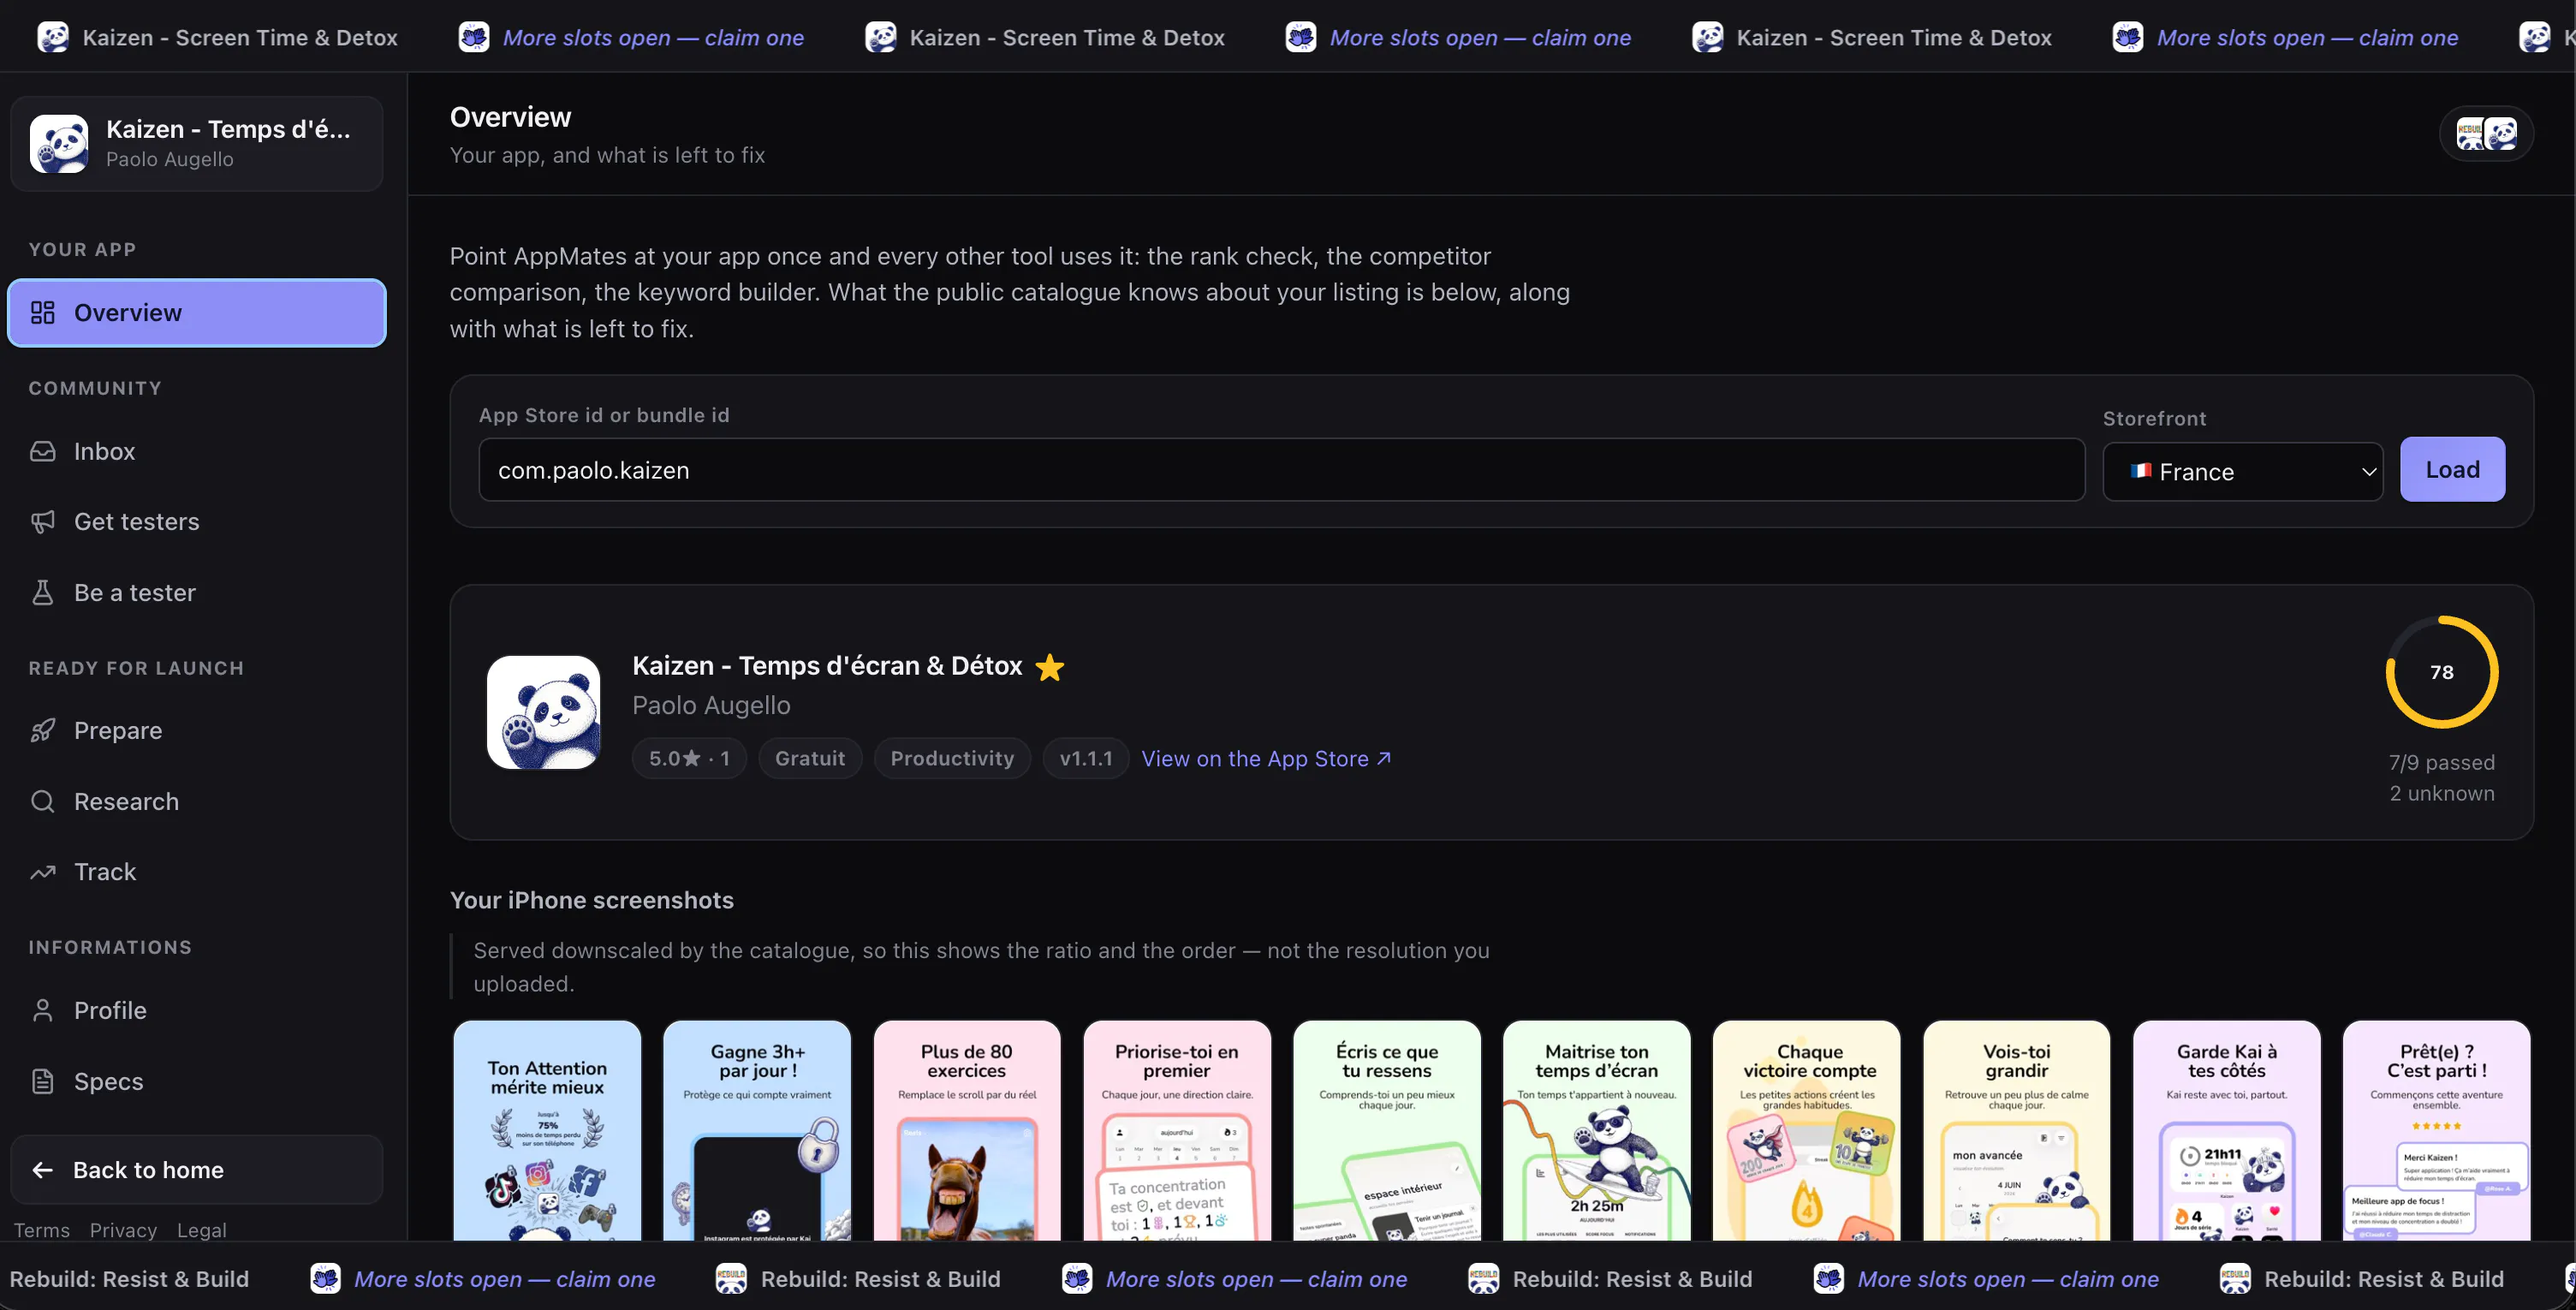Click the Kaizen panda icon in sidebar header
This screenshot has height=1310, width=2576.
pyautogui.click(x=59, y=143)
